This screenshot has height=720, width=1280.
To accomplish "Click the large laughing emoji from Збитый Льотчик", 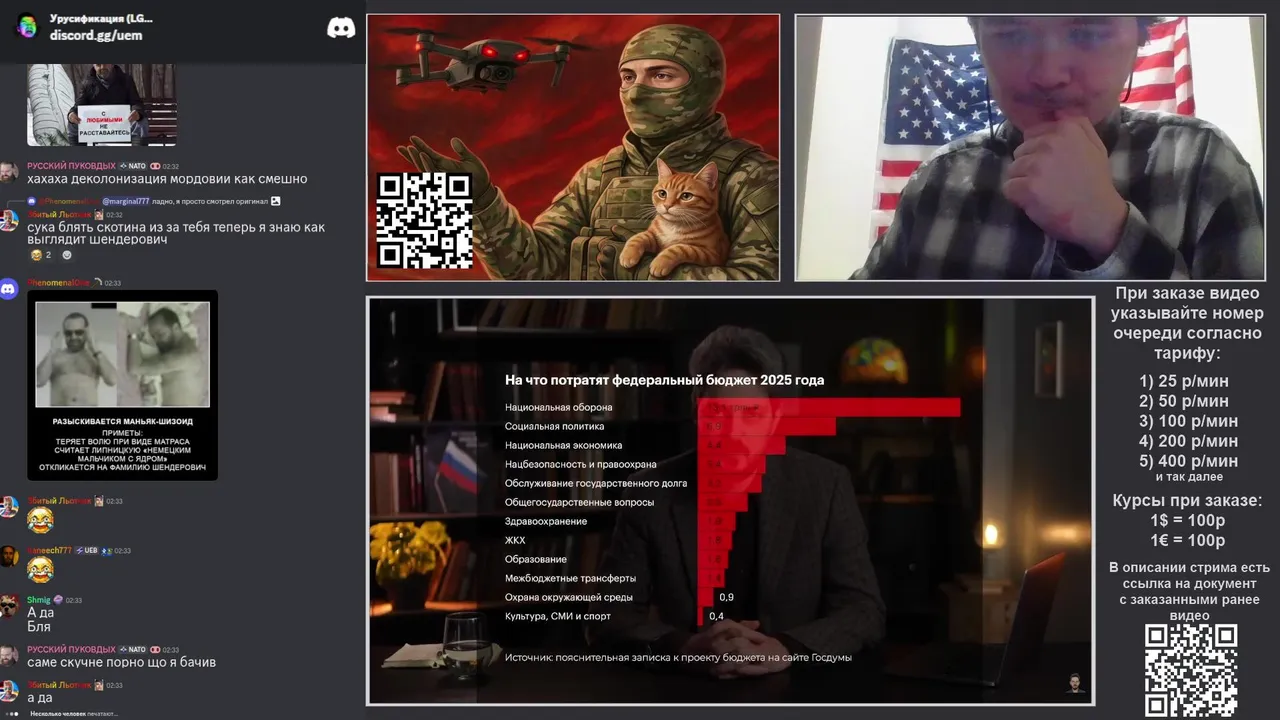I will 40,519.
